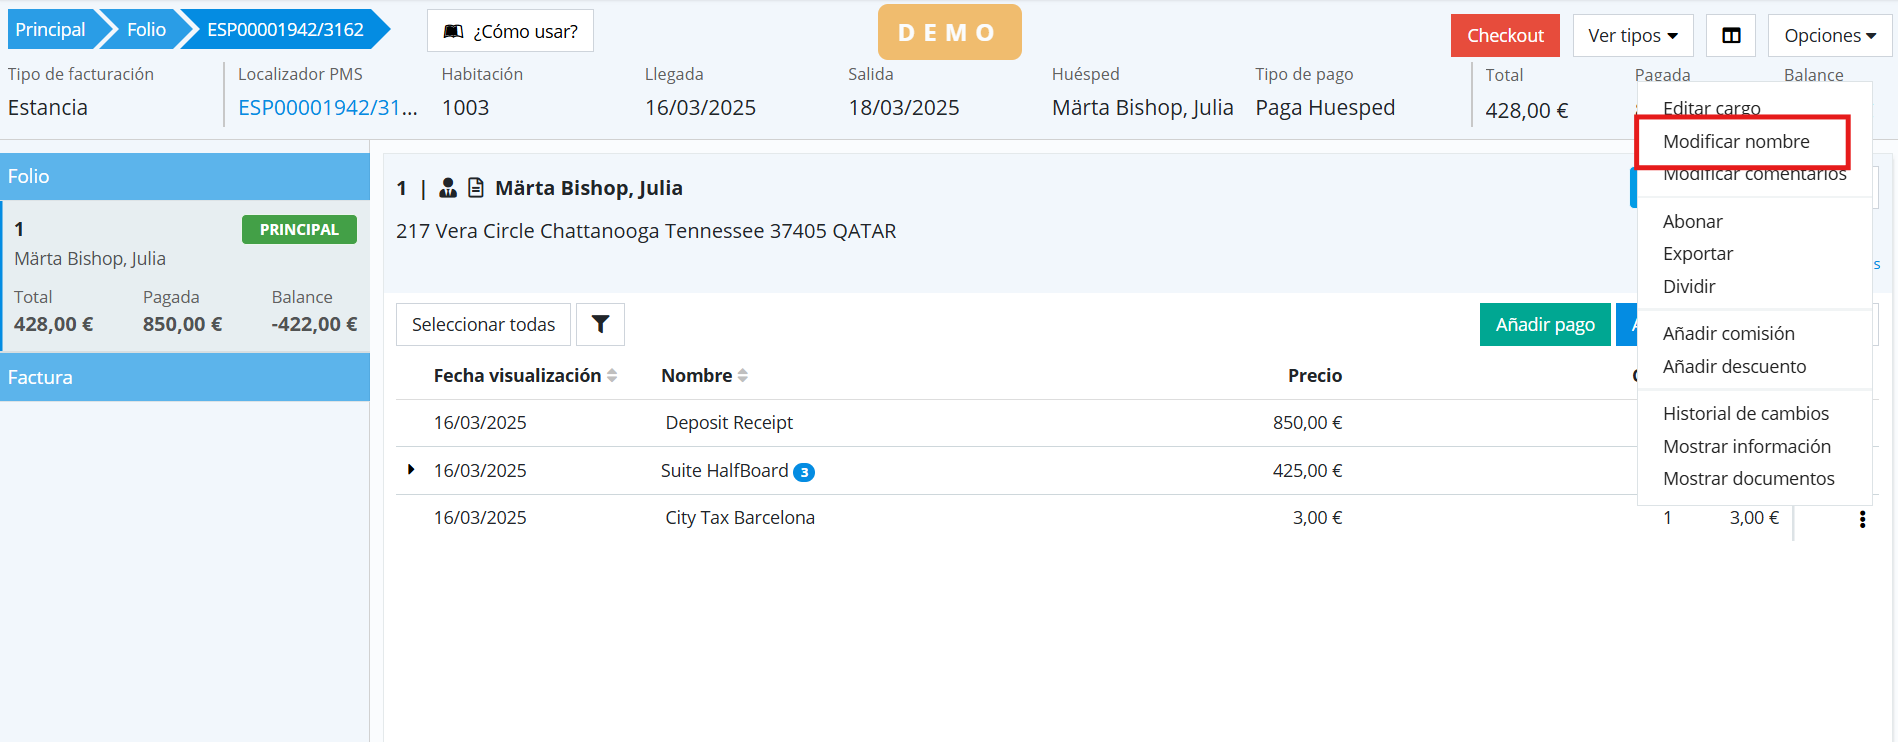Click Seleccionar todas button
The width and height of the screenshot is (1898, 742).
(483, 325)
